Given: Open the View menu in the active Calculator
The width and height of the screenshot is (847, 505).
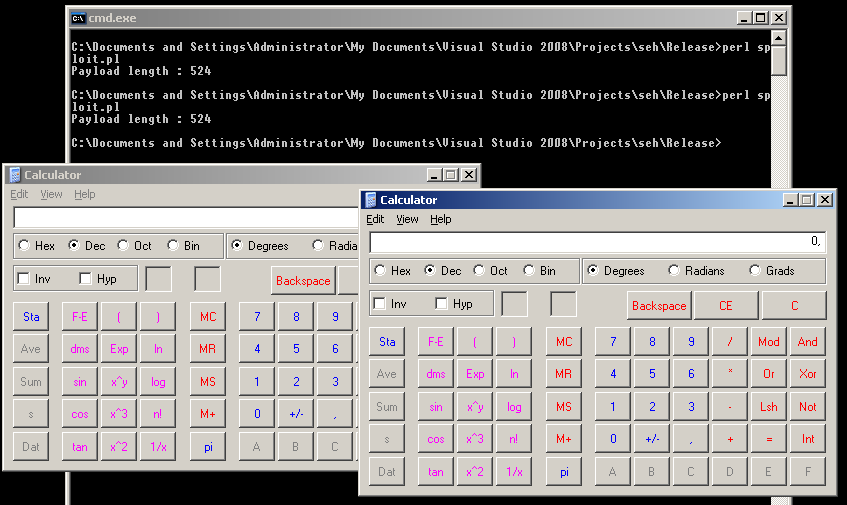Looking at the screenshot, I should [x=407, y=219].
